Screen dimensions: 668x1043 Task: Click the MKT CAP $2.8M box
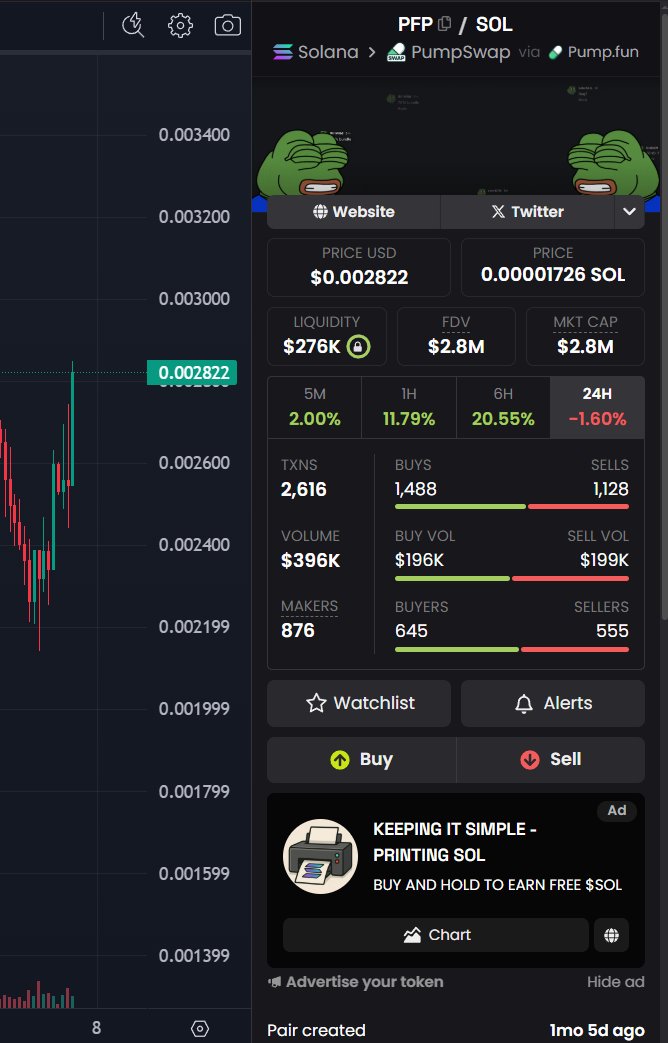point(585,337)
